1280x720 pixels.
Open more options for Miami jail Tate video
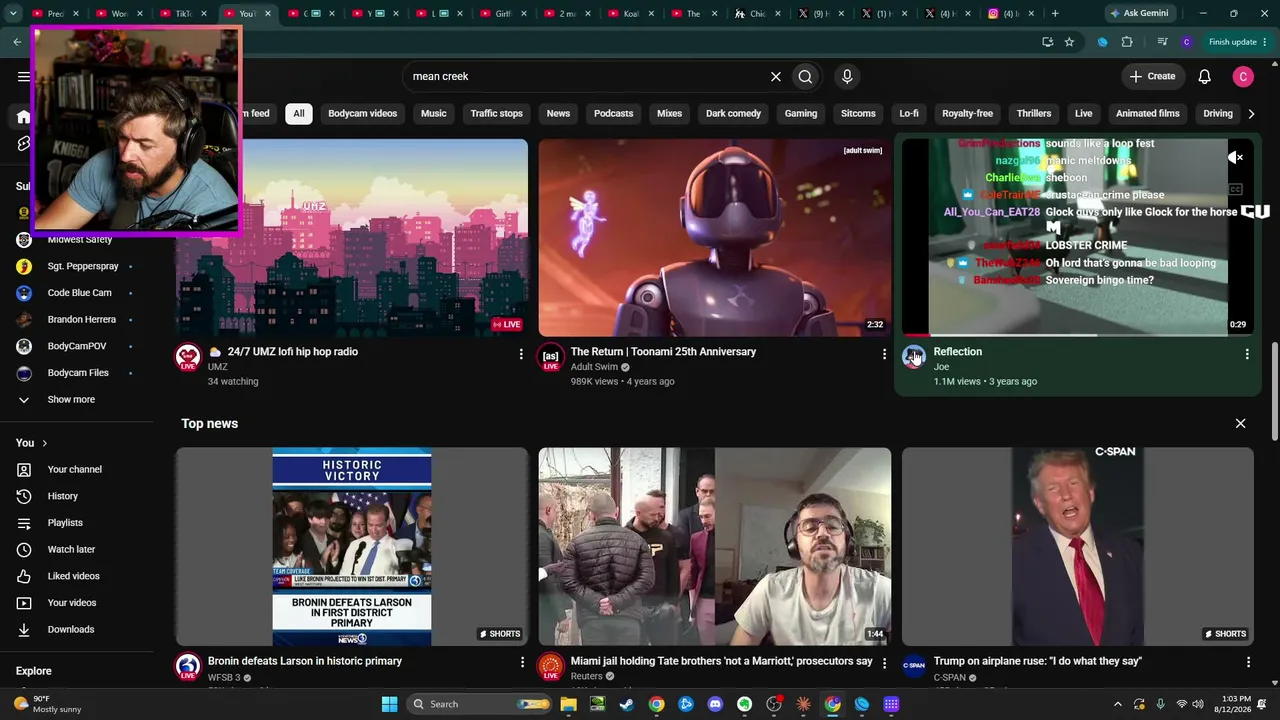[x=885, y=662]
